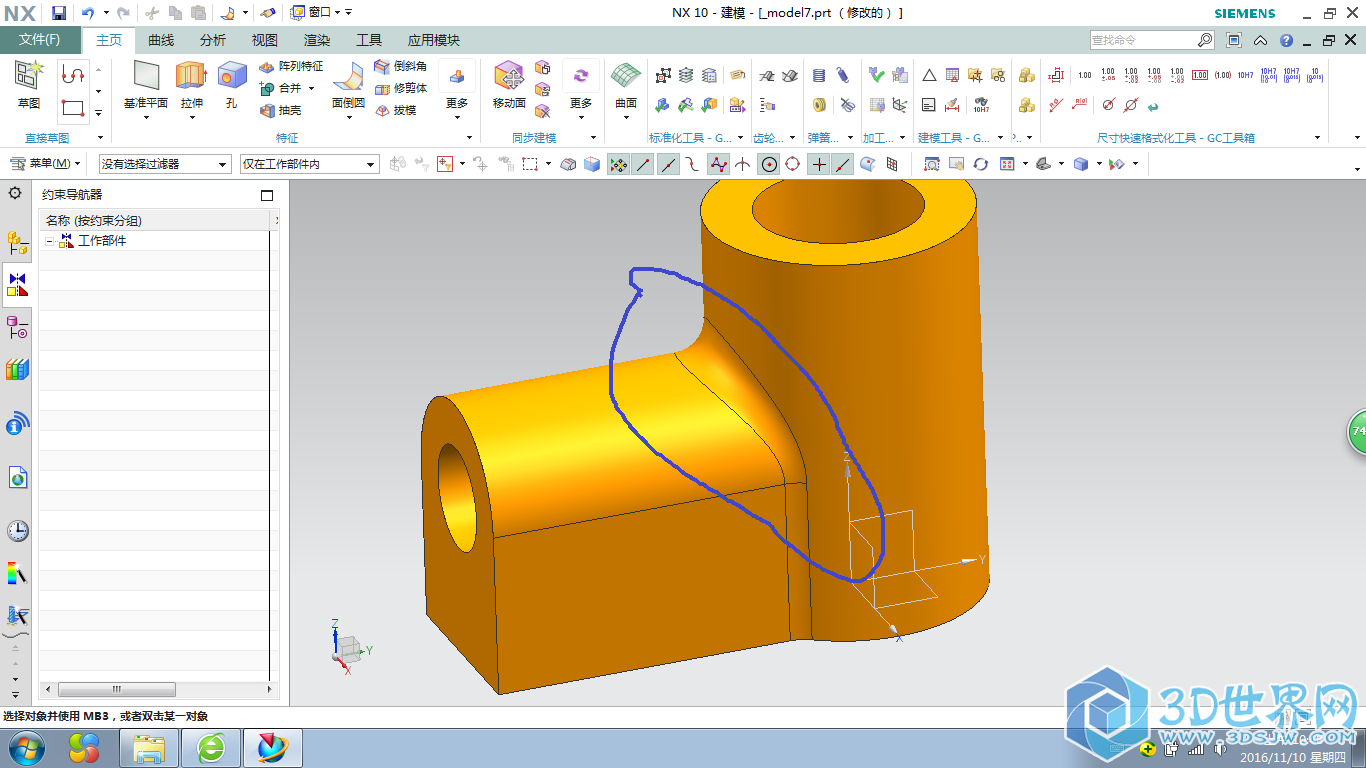Toggle the enable snap point button

coord(619,164)
